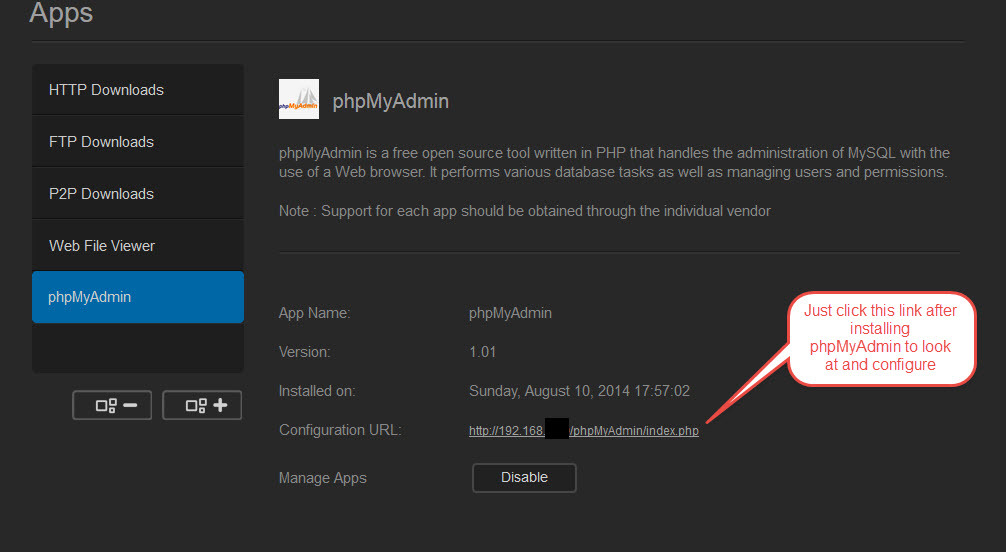Click the Configuration URL label
The image size is (1006, 552).
(340, 430)
